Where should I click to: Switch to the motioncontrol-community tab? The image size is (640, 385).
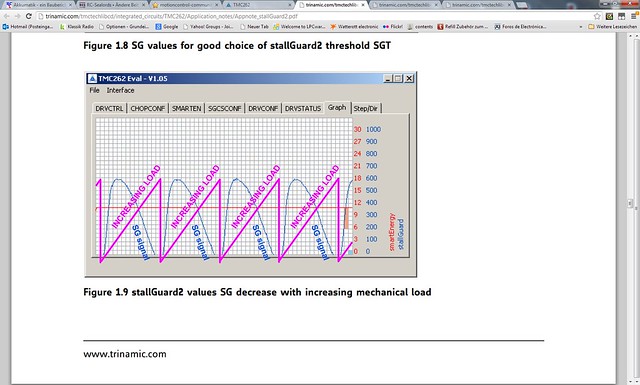(x=184, y=5)
